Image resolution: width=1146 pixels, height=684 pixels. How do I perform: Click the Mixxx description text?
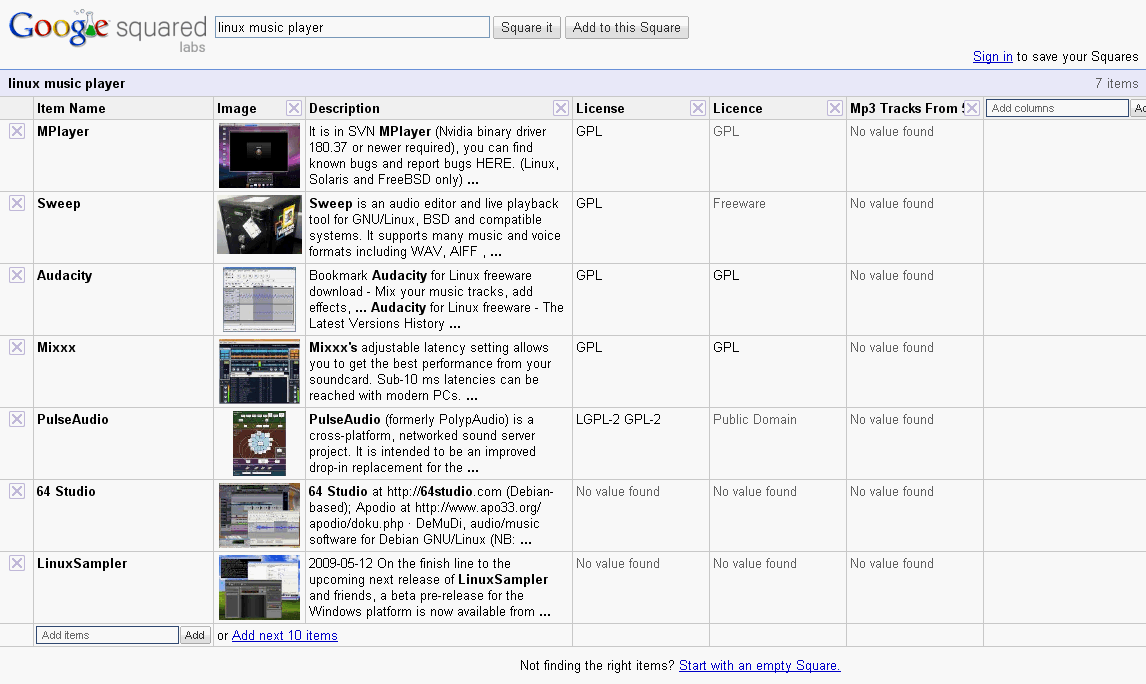pyautogui.click(x=430, y=371)
